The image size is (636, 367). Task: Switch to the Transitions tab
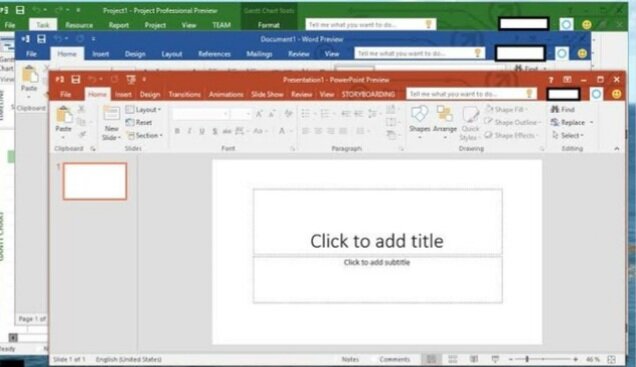185,94
